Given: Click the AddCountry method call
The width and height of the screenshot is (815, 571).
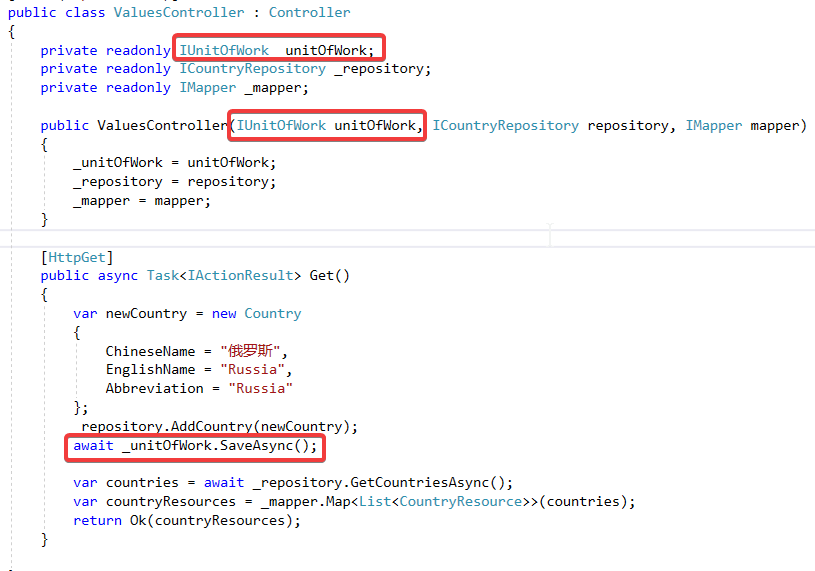Looking at the screenshot, I should click(x=212, y=427).
